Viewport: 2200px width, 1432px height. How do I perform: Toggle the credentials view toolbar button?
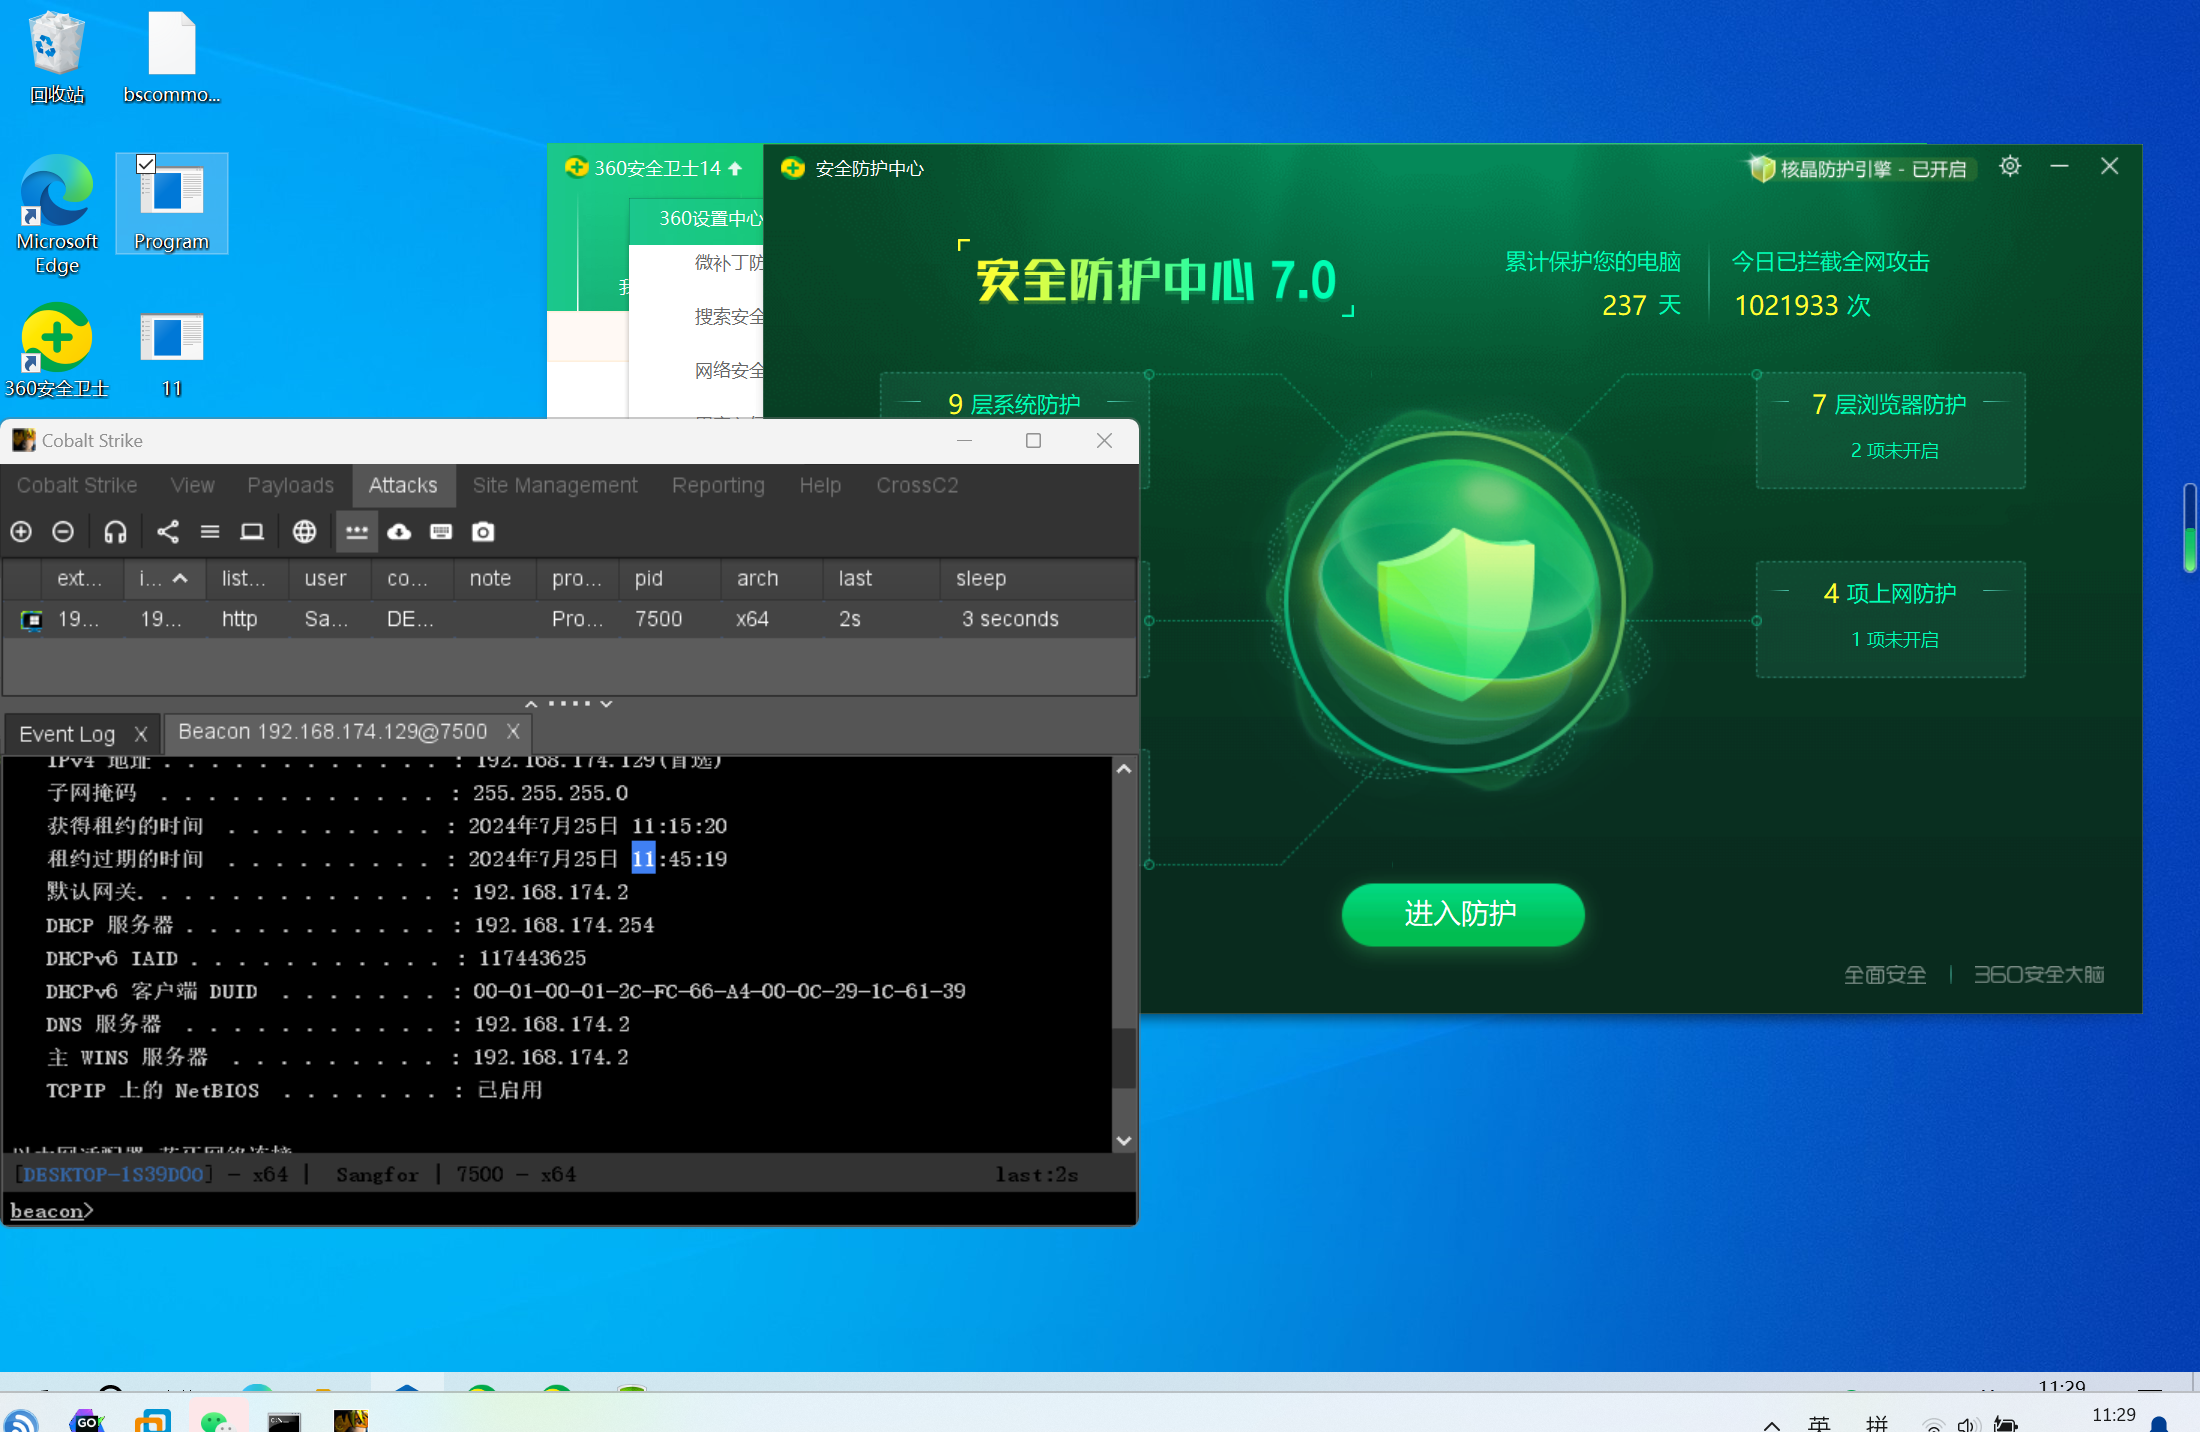(356, 532)
